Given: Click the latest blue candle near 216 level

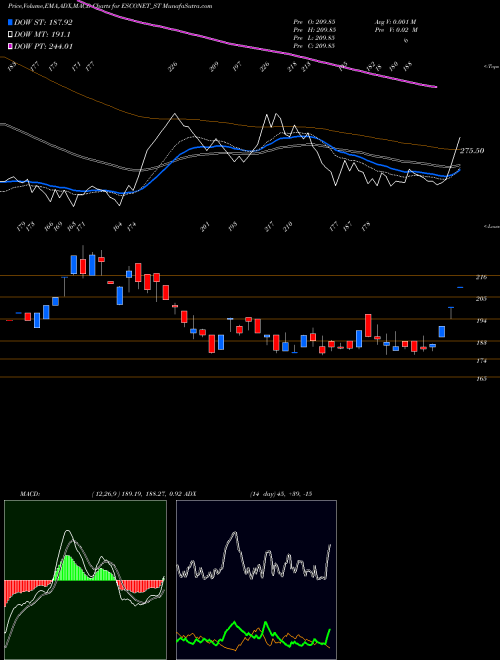Looking at the screenshot, I should coord(460,287).
